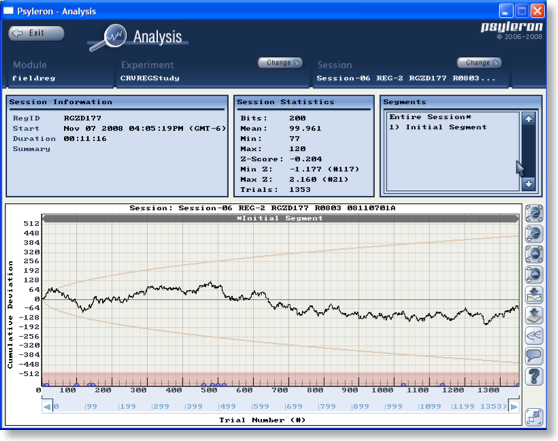Screen dimensions: 558x441
Task: Click the export data download-tray icon
Action: (534, 315)
